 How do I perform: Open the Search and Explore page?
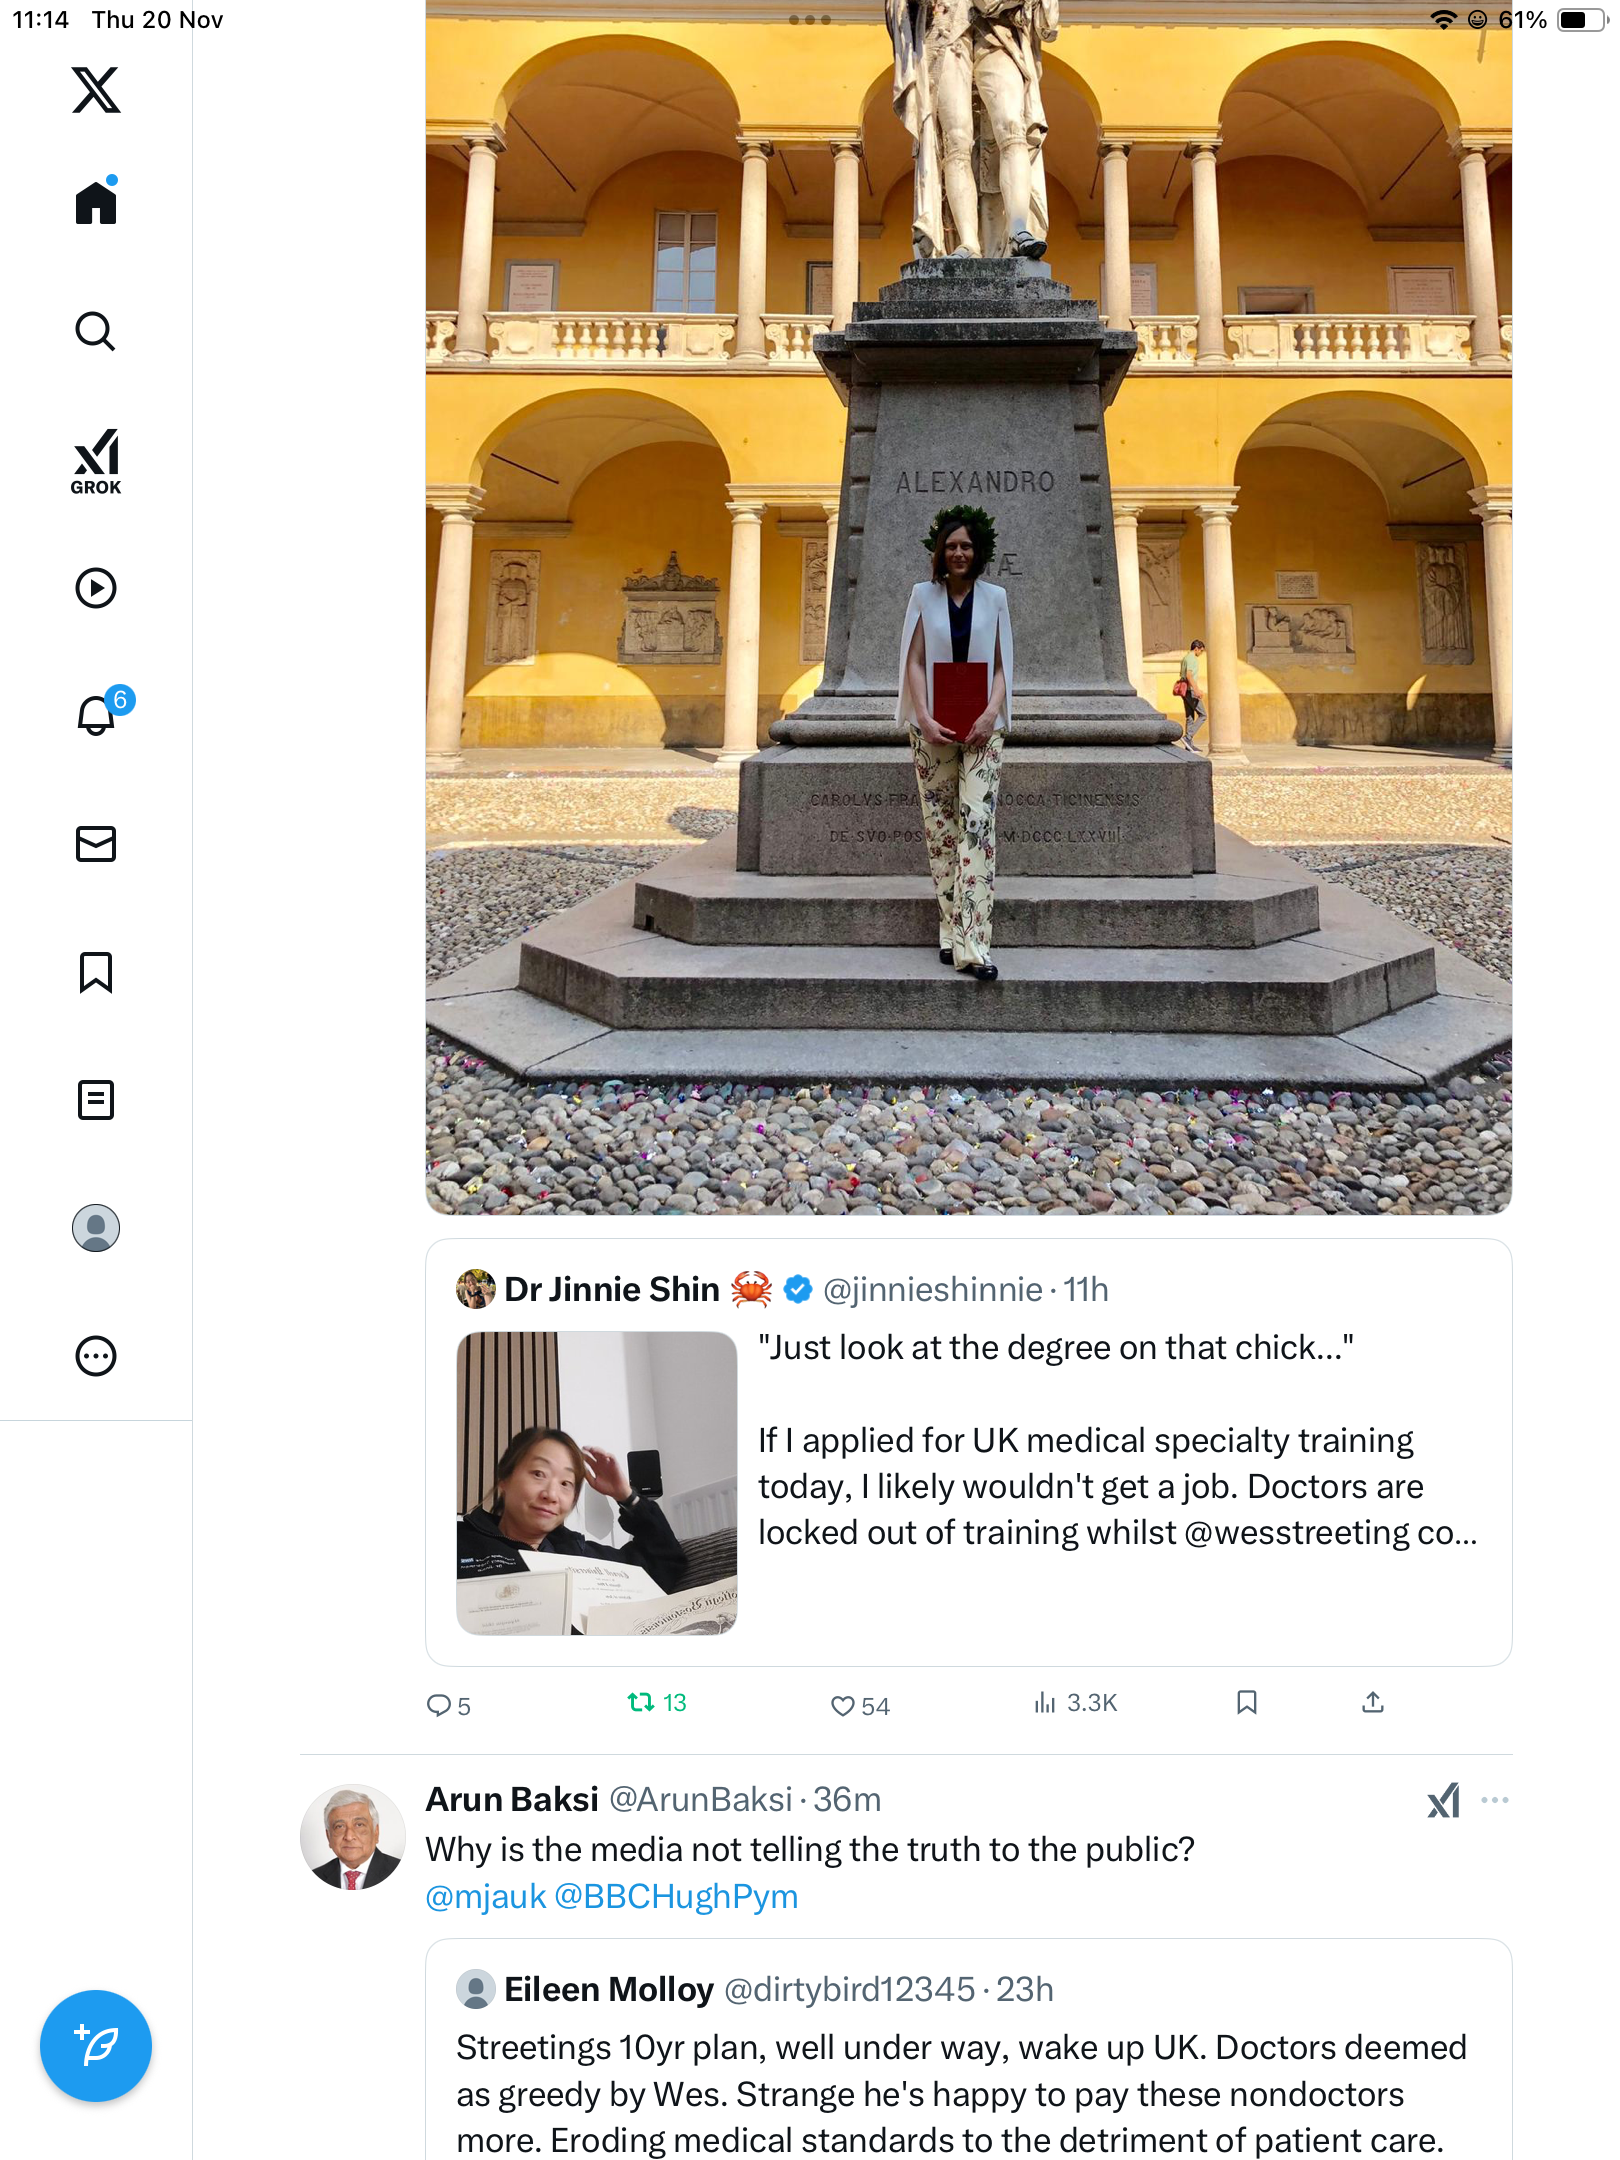[x=96, y=331]
